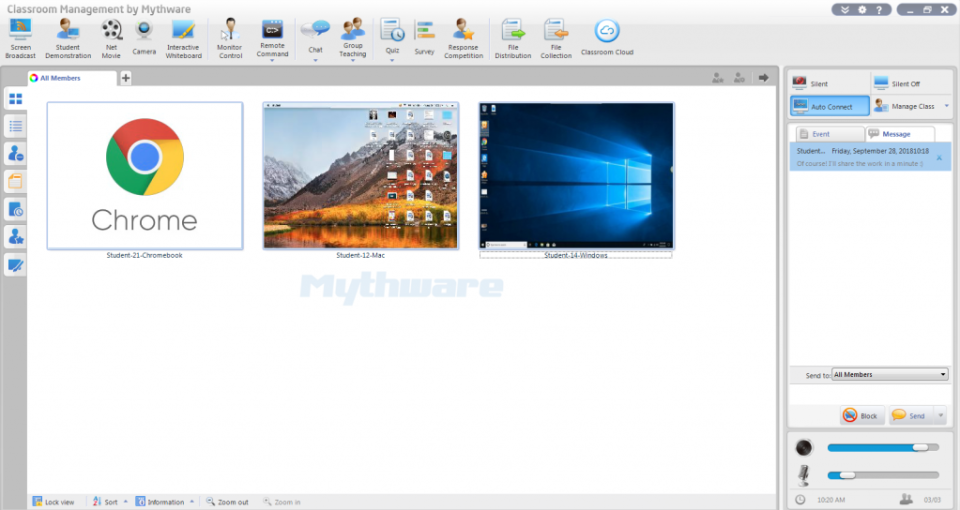Open the Quiz tool

[392, 36]
